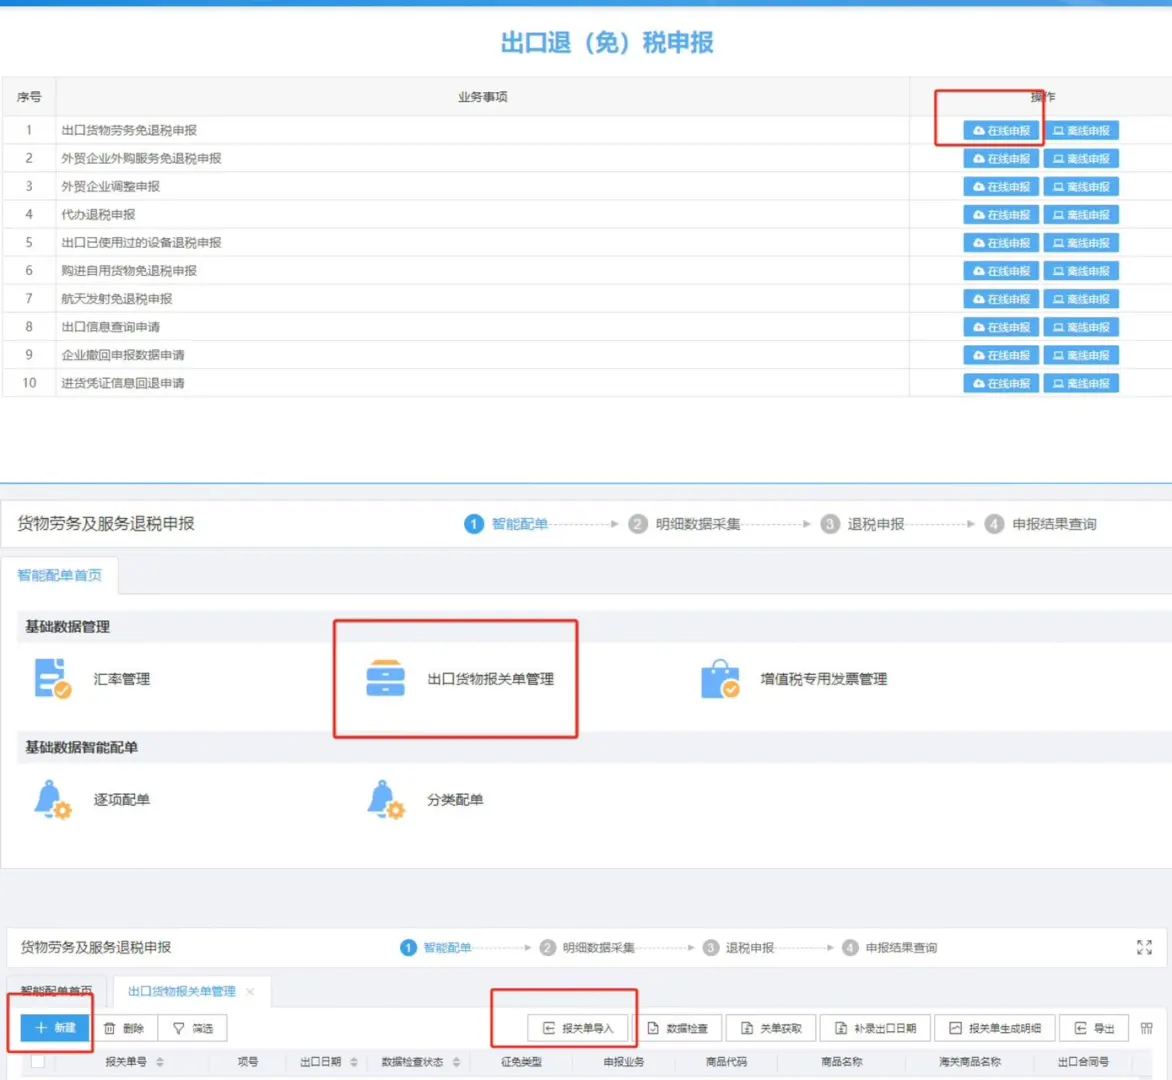Check the select-all checkbox in table header
Image resolution: width=1172 pixels, height=1080 pixels.
point(36,1063)
